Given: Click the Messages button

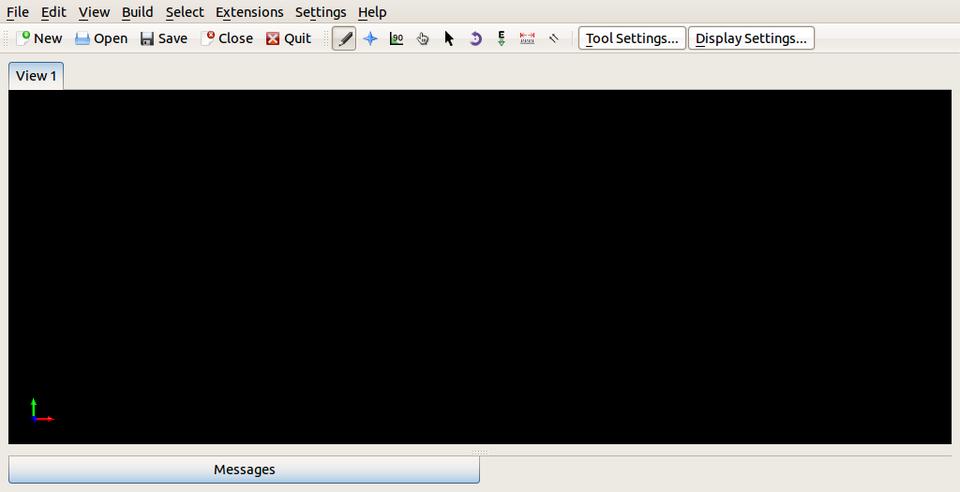Looking at the screenshot, I should click(244, 469).
